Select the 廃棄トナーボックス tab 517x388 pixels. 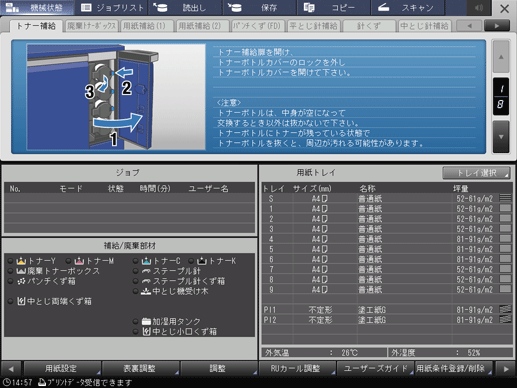pyautogui.click(x=91, y=26)
